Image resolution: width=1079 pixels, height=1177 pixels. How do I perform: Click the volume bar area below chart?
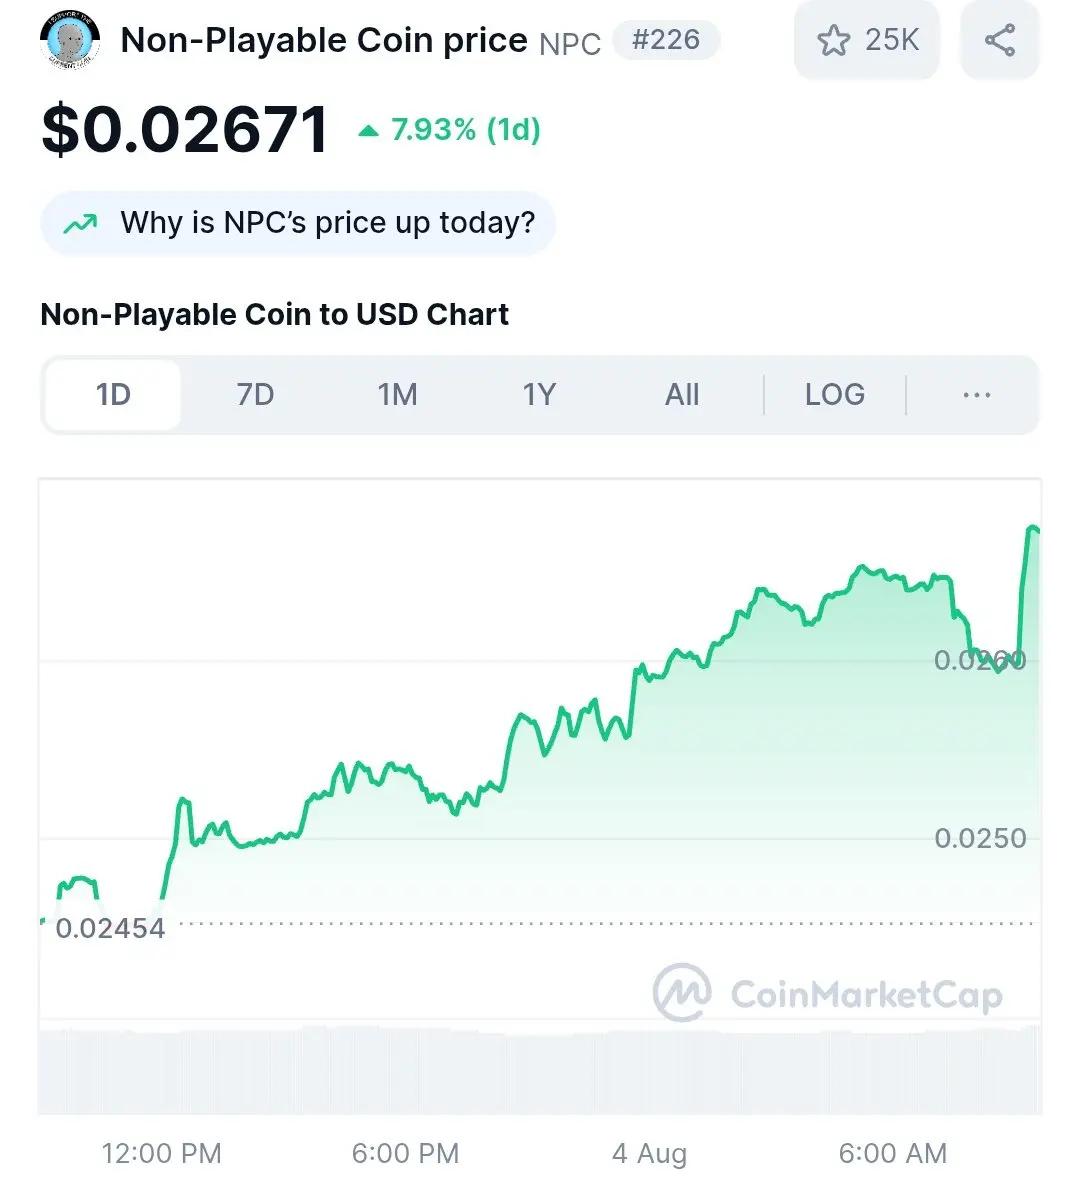(539, 1070)
